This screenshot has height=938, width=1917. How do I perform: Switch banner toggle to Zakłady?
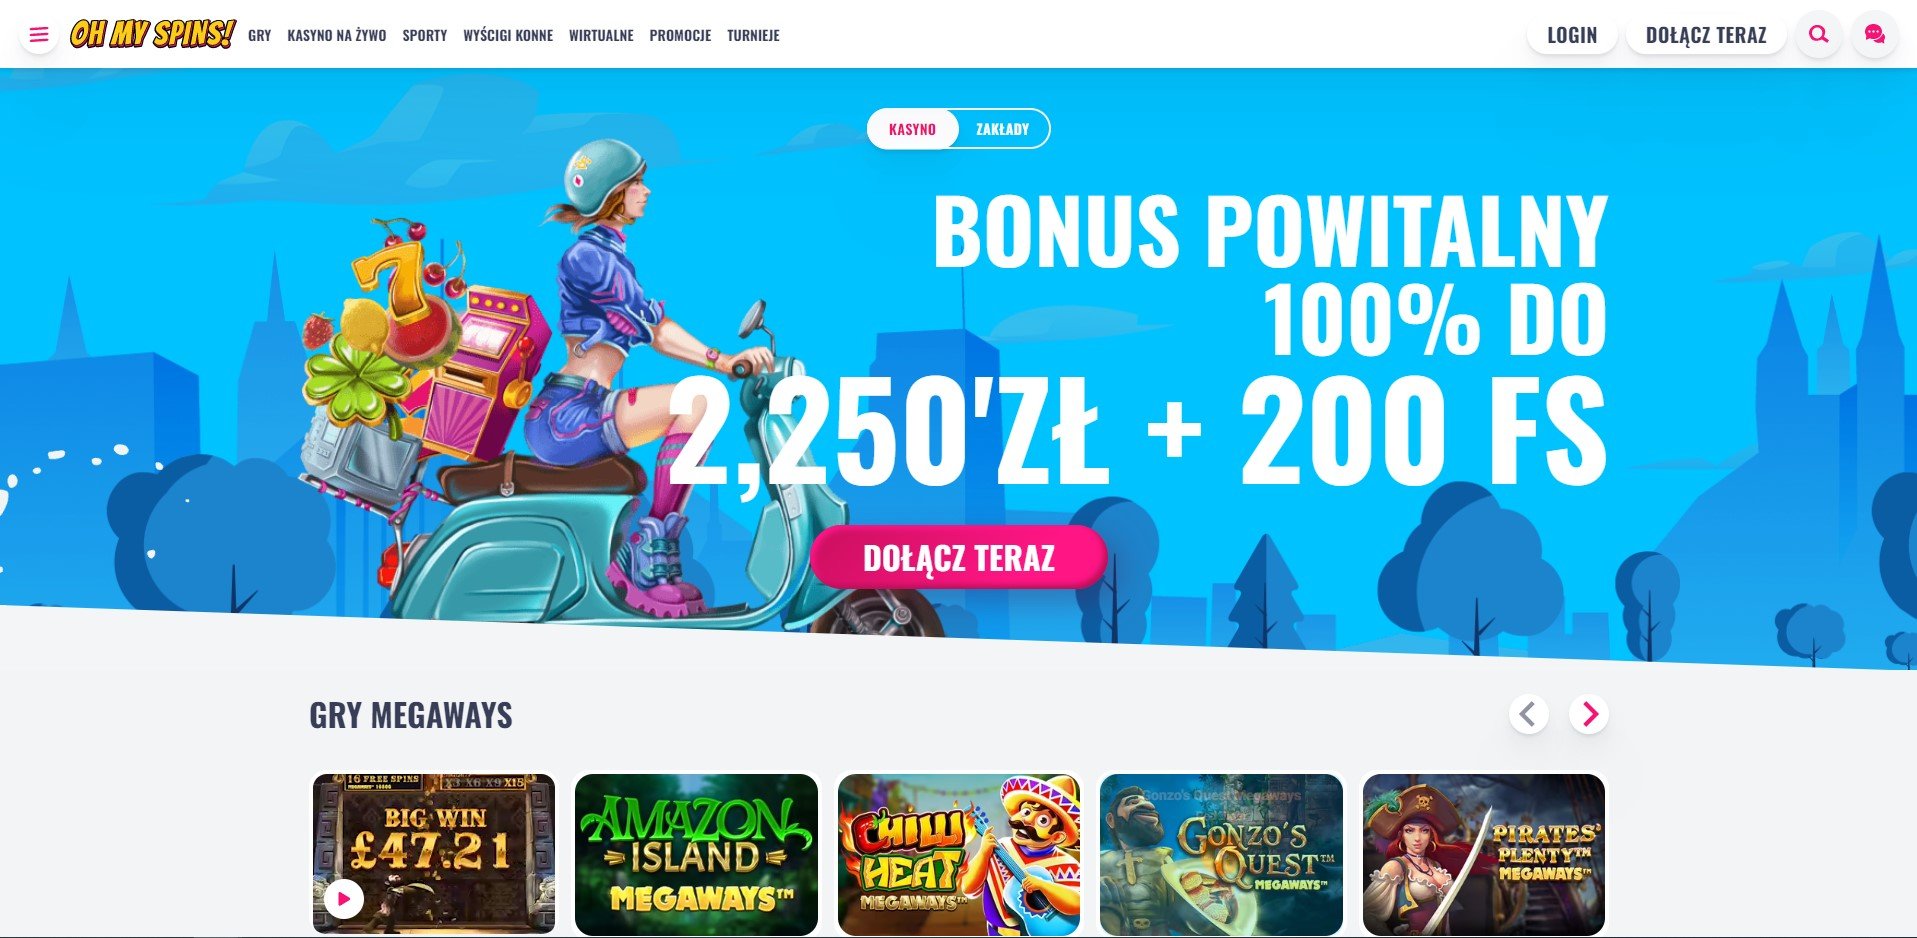1002,129
